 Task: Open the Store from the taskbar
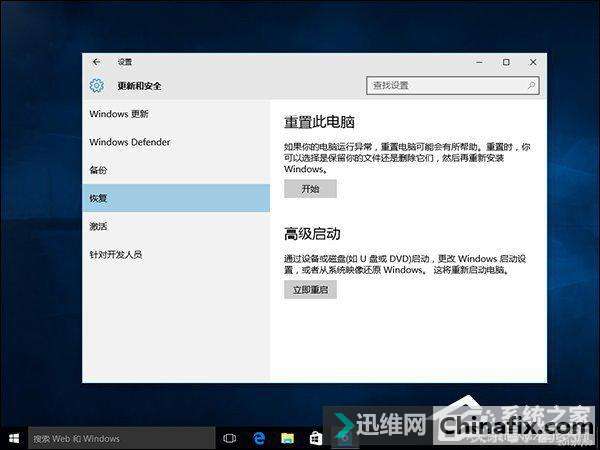point(316,439)
